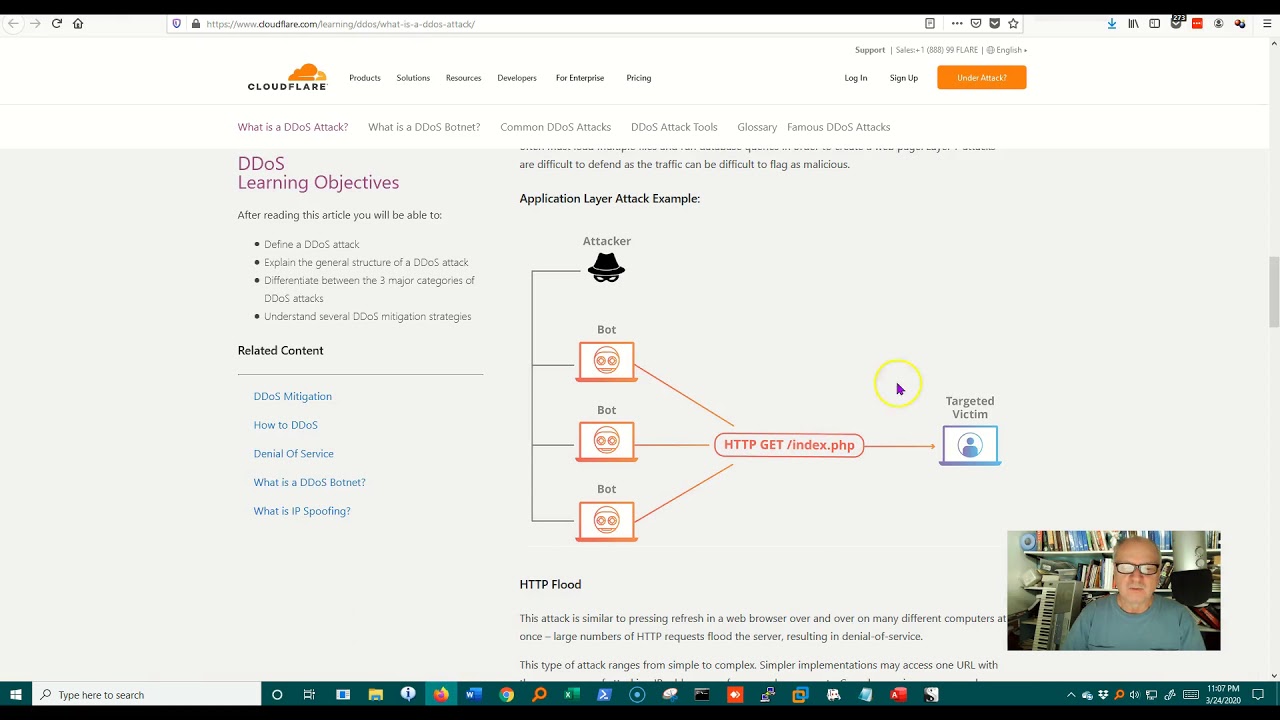Select the DDoS Attack Tools tab
1280x720 pixels.
click(x=674, y=127)
